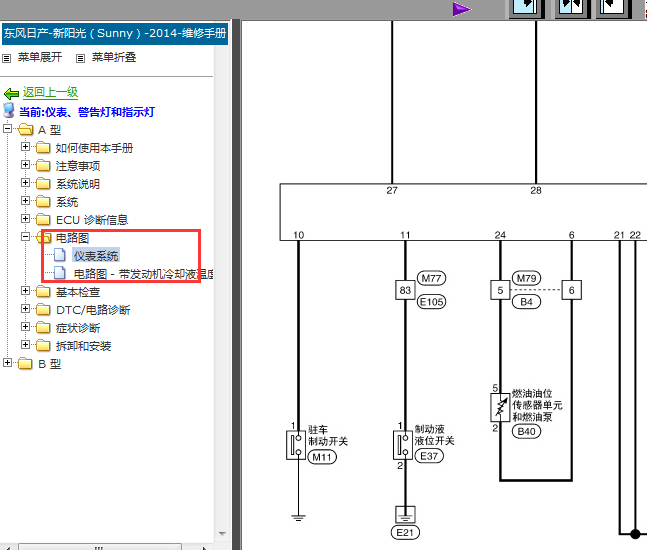Click the tree panel's horizontal scrollbar right arrow
Image resolution: width=647 pixels, height=550 pixels.
click(x=204, y=547)
